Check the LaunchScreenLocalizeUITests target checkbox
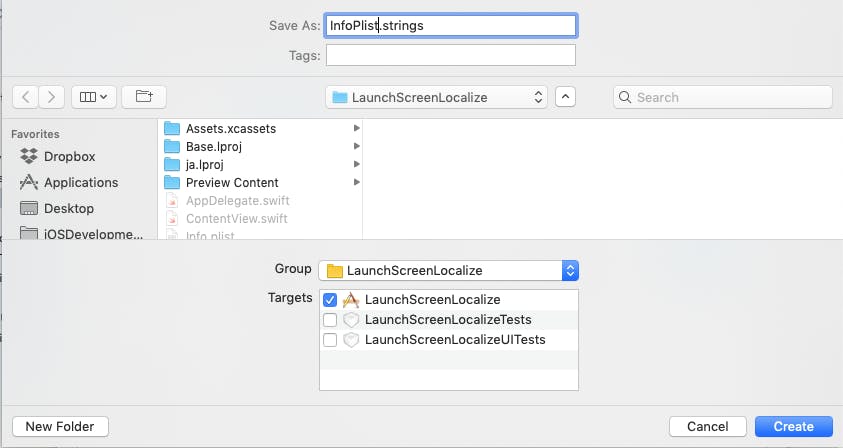 330,340
